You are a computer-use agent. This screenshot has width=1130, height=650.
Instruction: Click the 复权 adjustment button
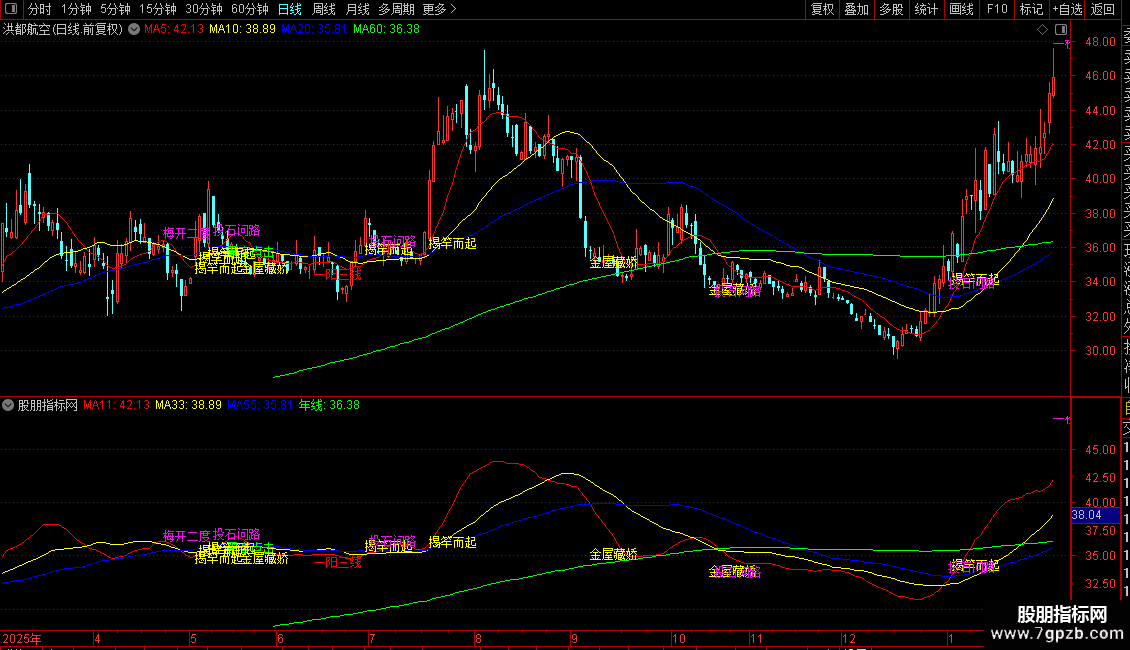(822, 9)
